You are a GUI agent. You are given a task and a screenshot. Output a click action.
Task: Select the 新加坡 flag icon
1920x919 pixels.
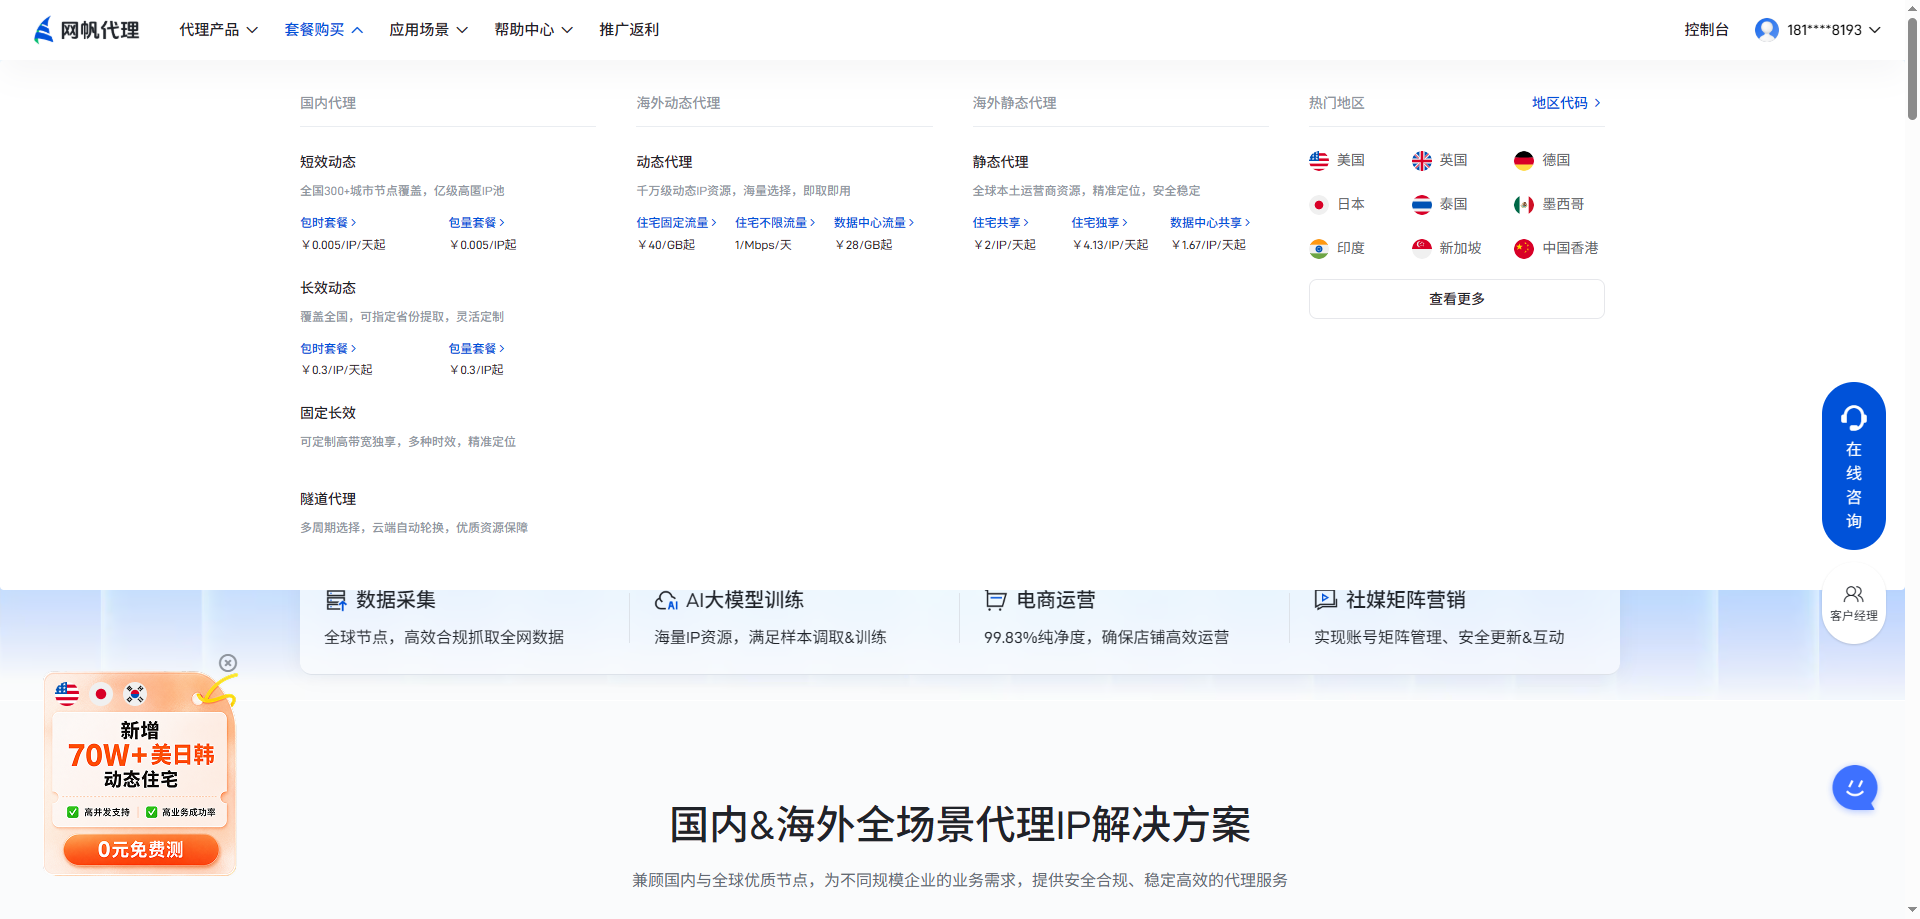(1422, 248)
